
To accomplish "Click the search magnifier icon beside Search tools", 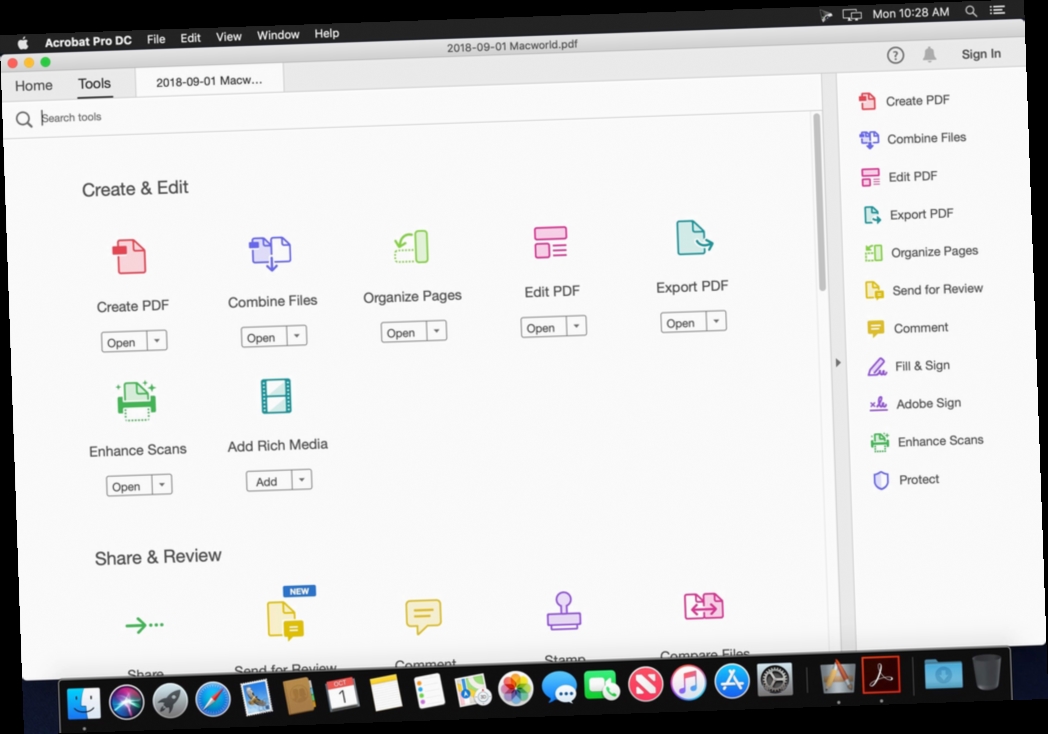I will click(x=23, y=120).
